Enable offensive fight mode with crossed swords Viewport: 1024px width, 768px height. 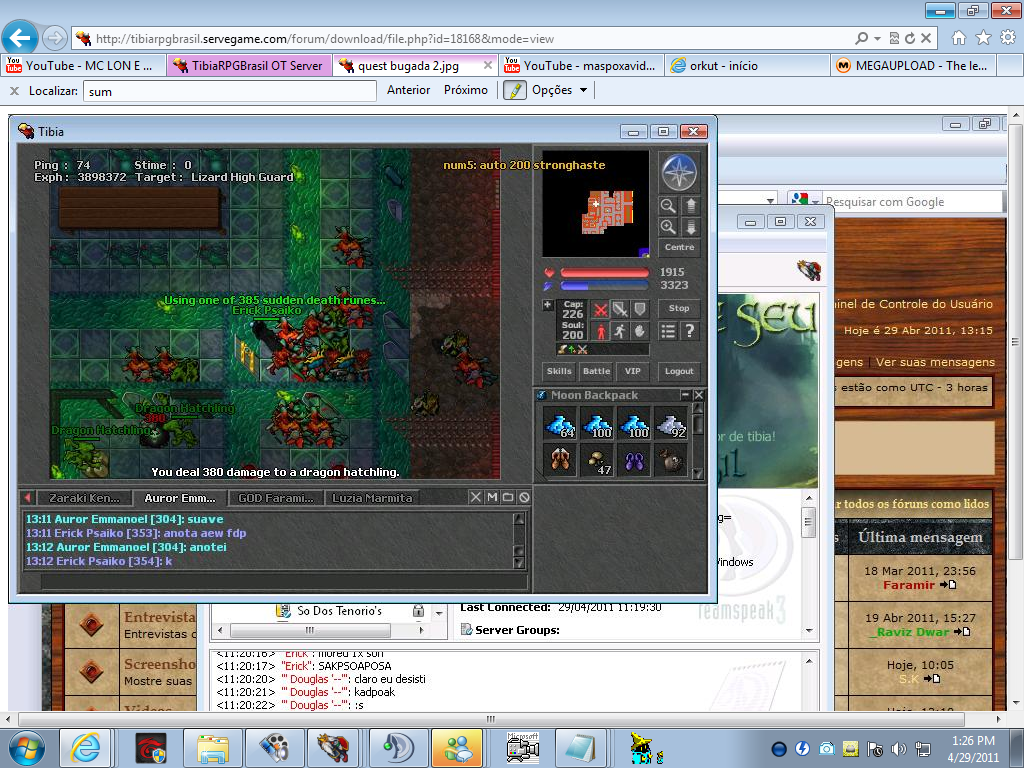coord(601,309)
